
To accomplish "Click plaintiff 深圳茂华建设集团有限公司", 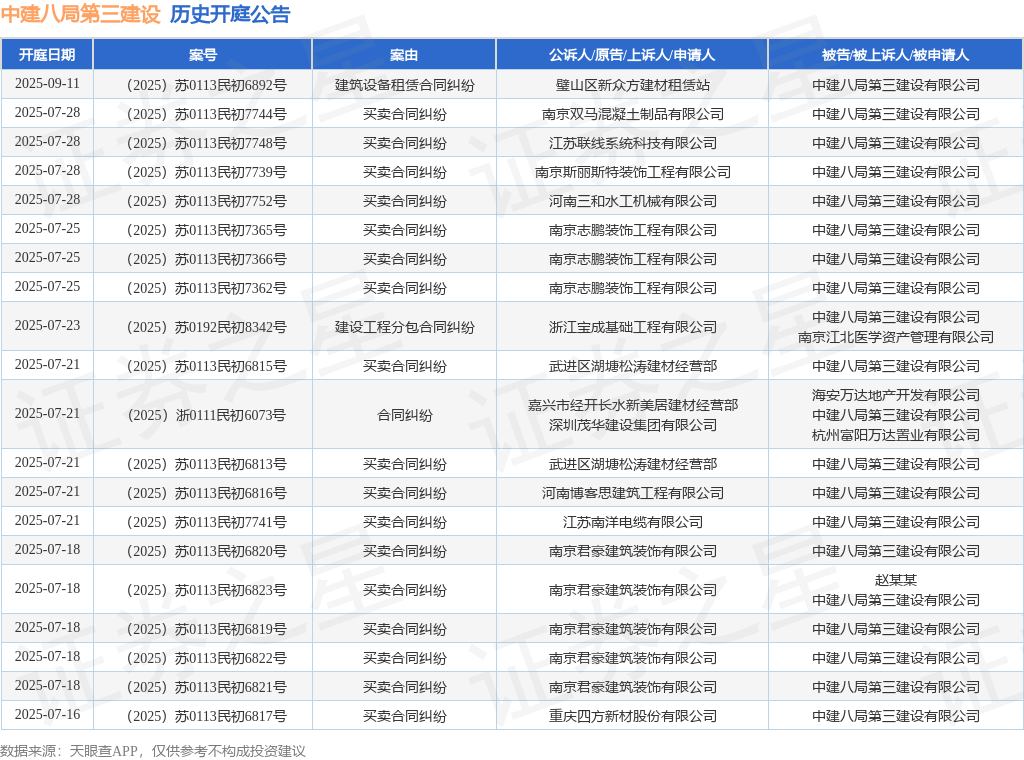I will [x=632, y=425].
